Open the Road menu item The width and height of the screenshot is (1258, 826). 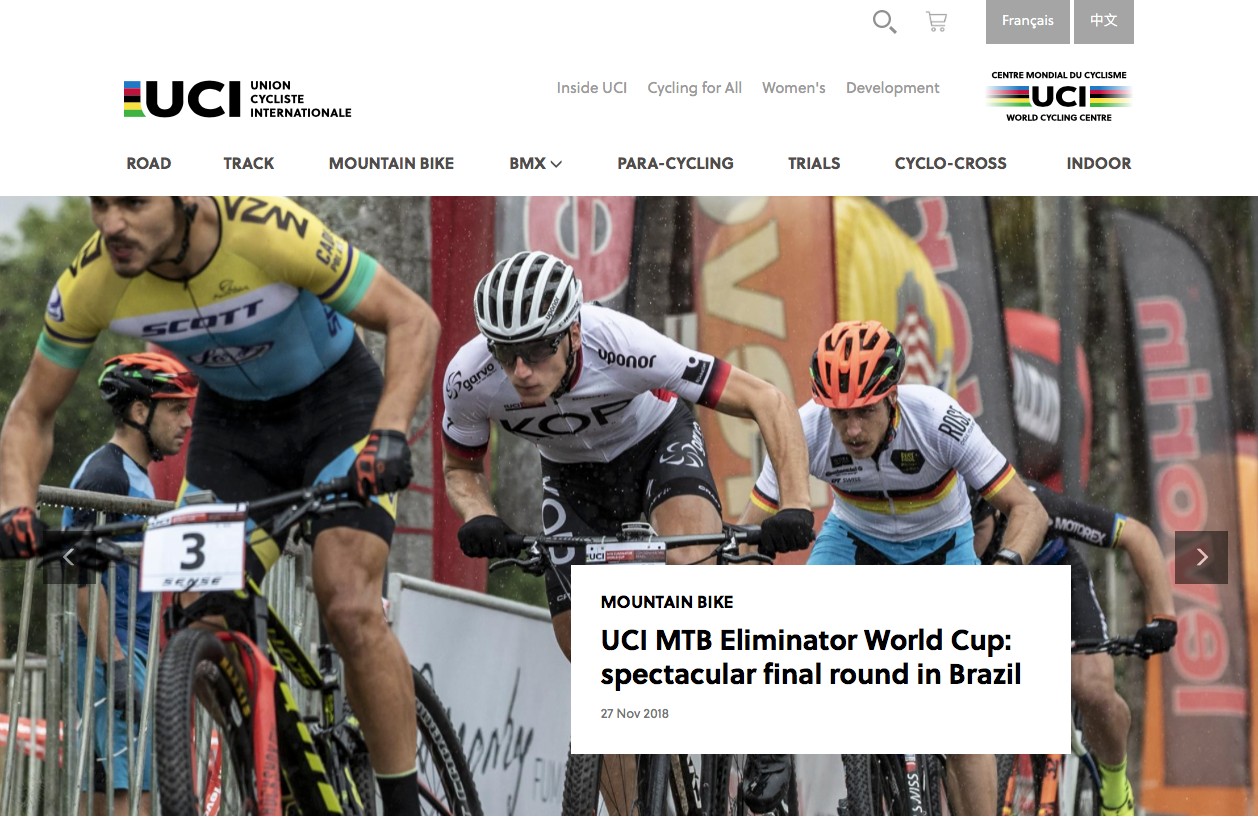[x=149, y=163]
